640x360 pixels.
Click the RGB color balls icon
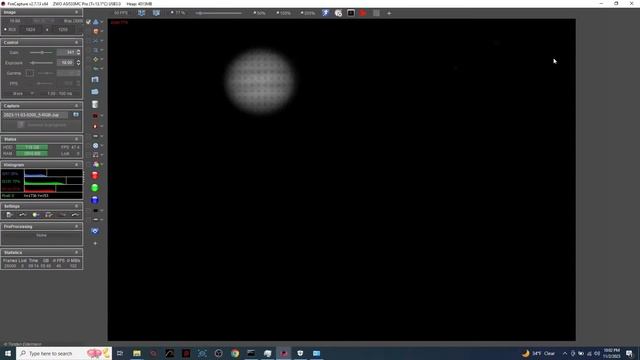point(96,164)
